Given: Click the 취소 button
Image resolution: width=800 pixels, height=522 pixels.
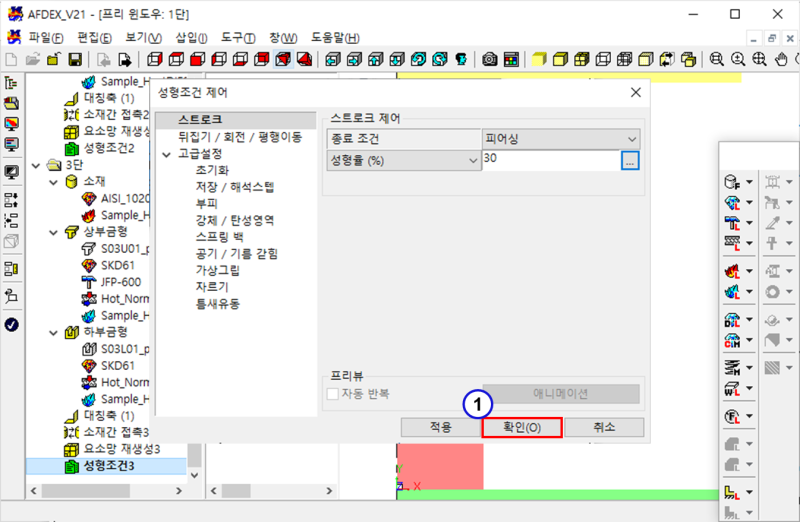Looking at the screenshot, I should pyautogui.click(x=604, y=427).
